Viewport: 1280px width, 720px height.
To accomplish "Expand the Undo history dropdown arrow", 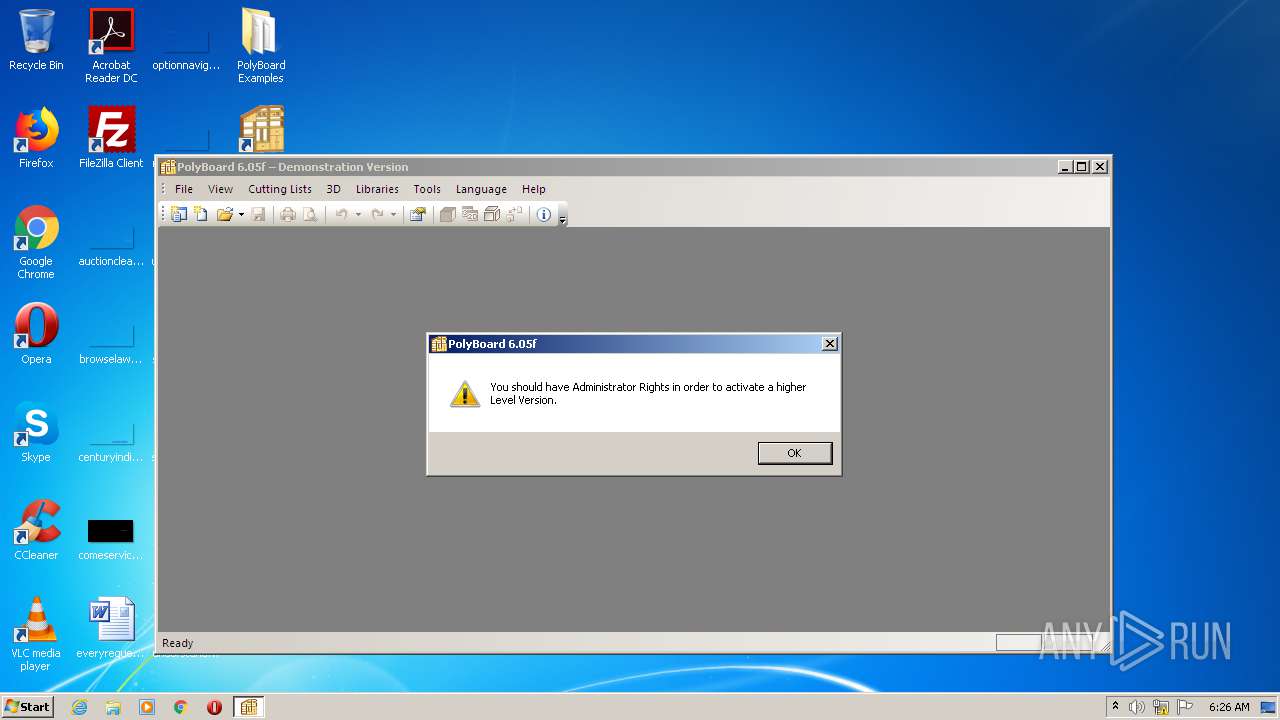I will coord(358,214).
